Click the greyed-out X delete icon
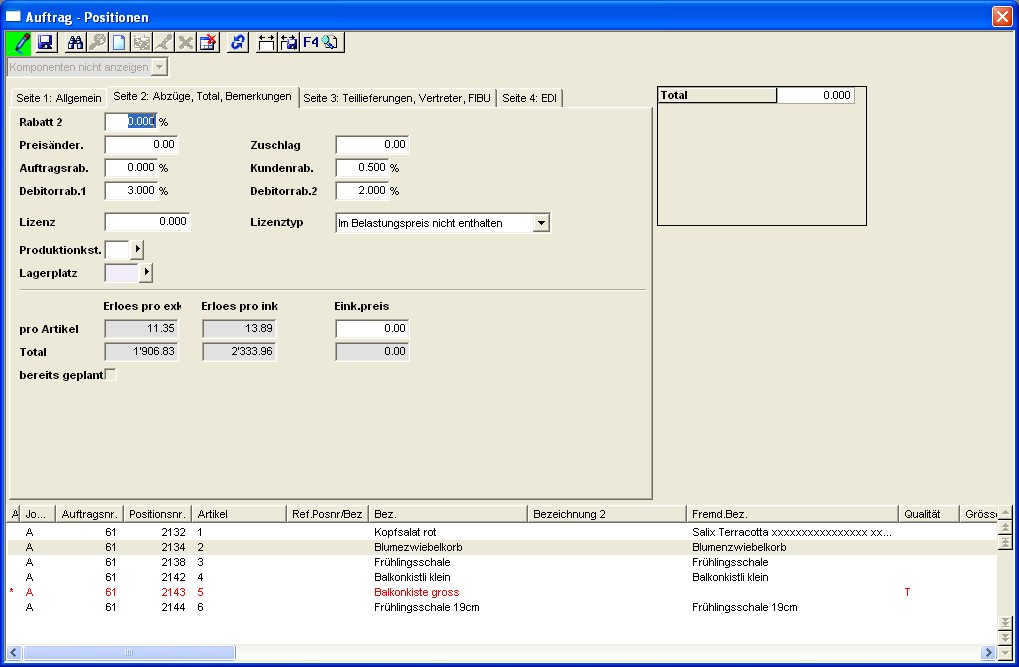This screenshot has height=667, width=1019. click(186, 43)
